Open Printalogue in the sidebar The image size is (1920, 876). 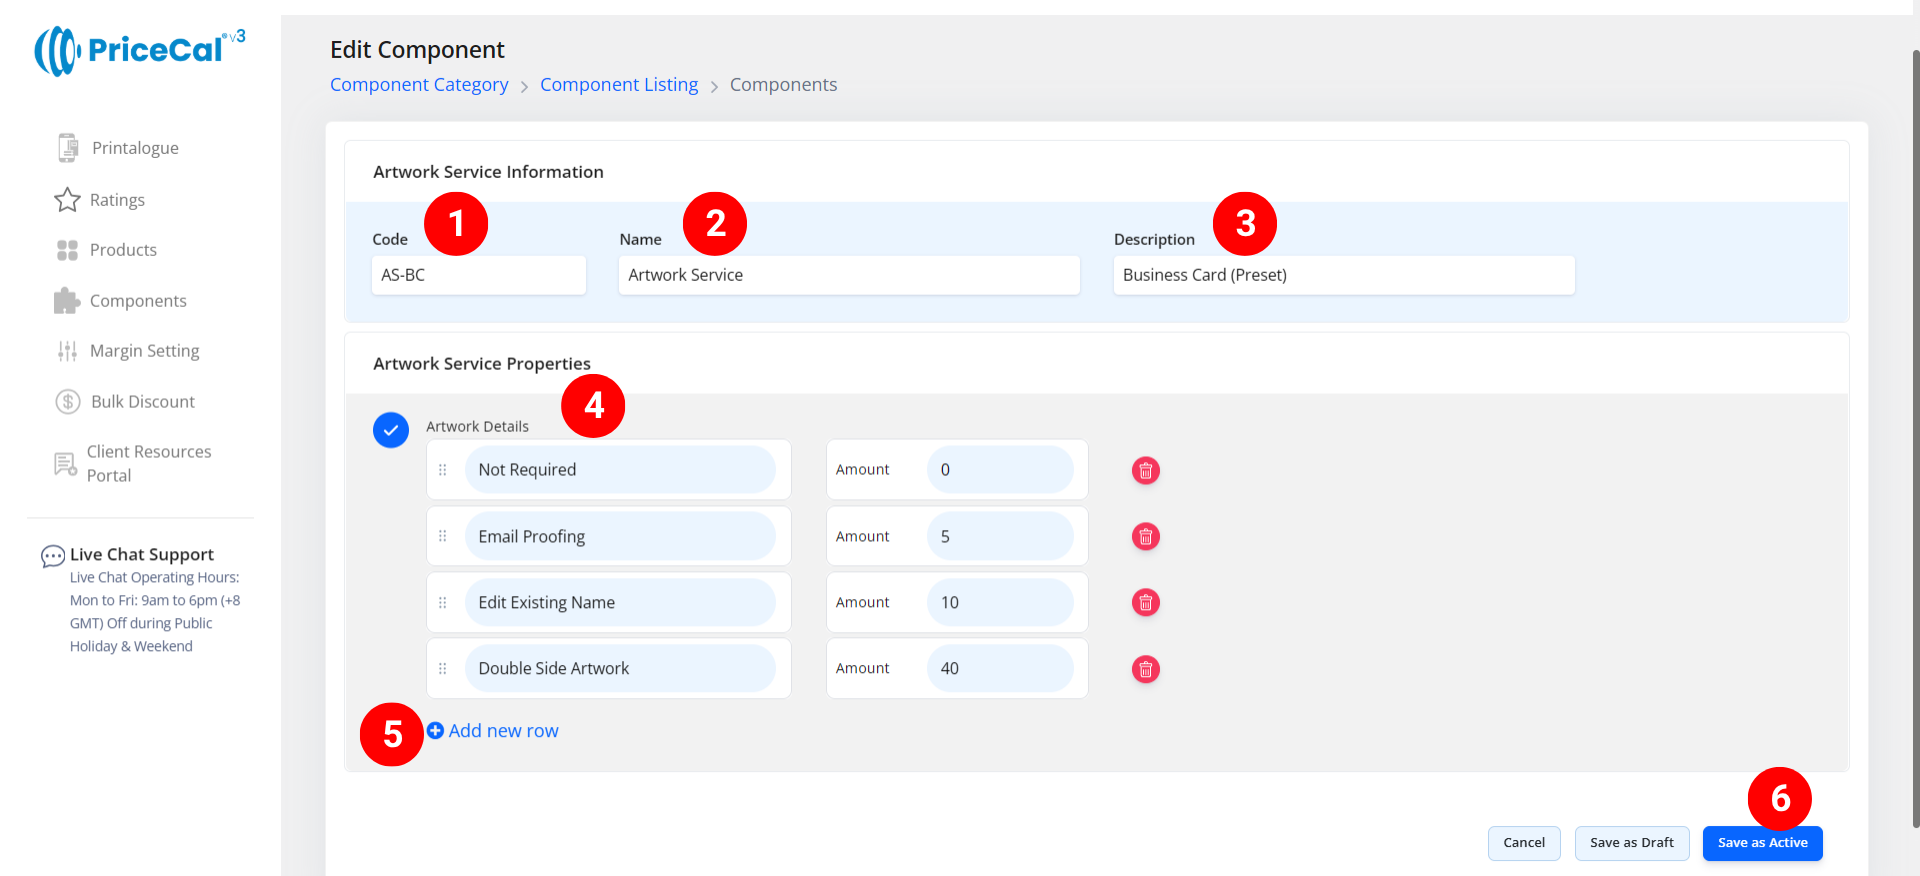(x=134, y=148)
